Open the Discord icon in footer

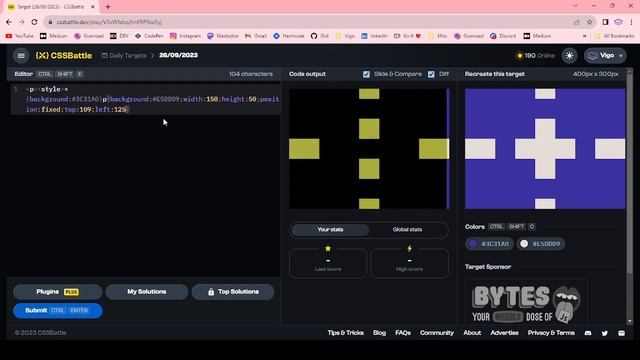point(588,333)
